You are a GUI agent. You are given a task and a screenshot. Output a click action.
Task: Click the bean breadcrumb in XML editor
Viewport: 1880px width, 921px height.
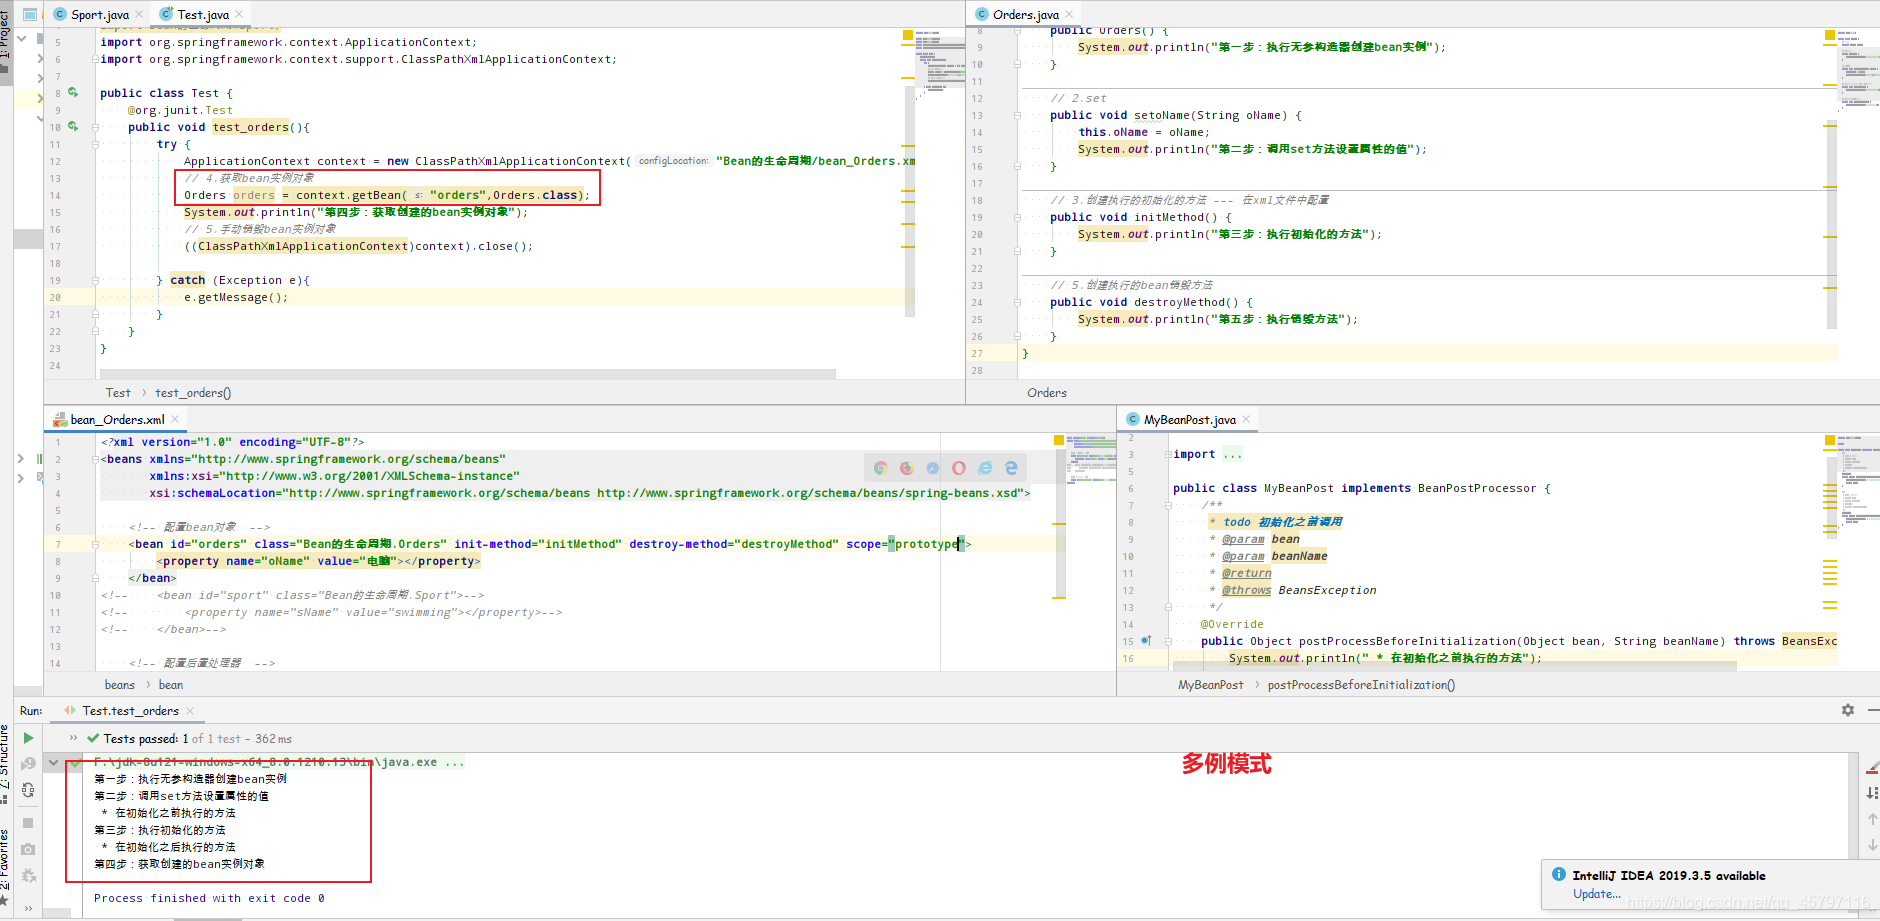tap(171, 685)
